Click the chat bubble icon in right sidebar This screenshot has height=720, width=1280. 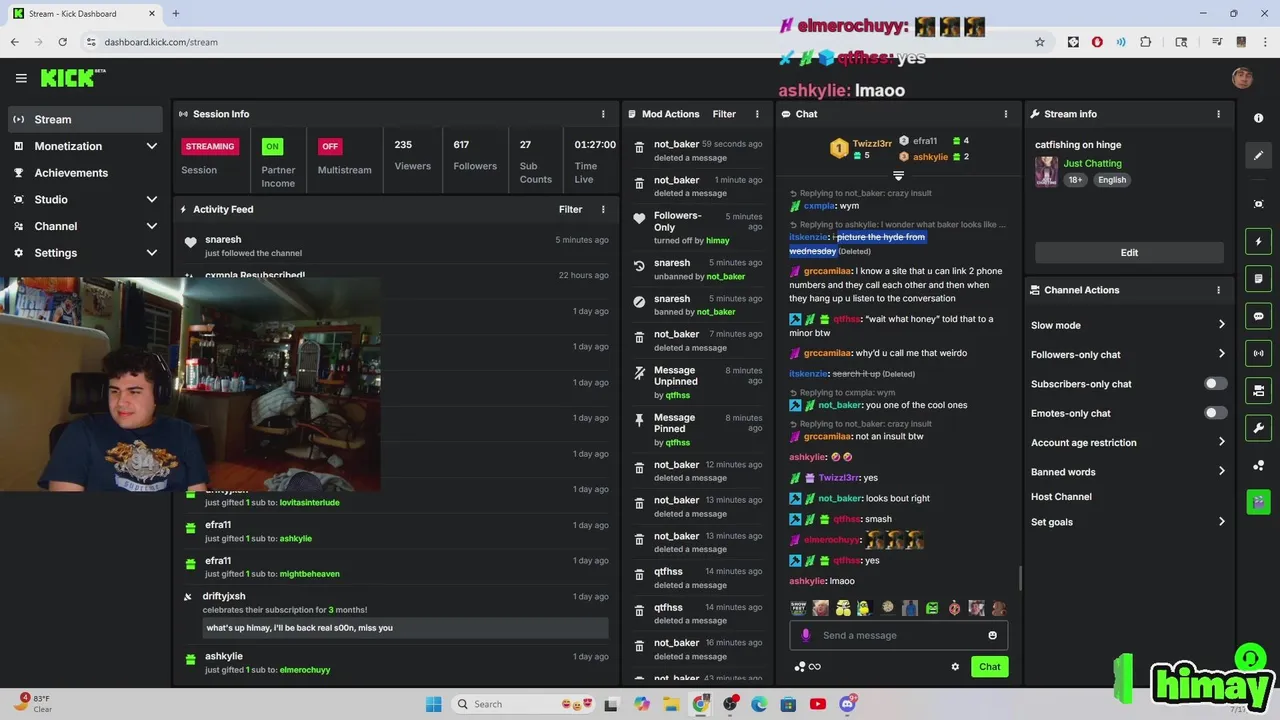point(1258,316)
